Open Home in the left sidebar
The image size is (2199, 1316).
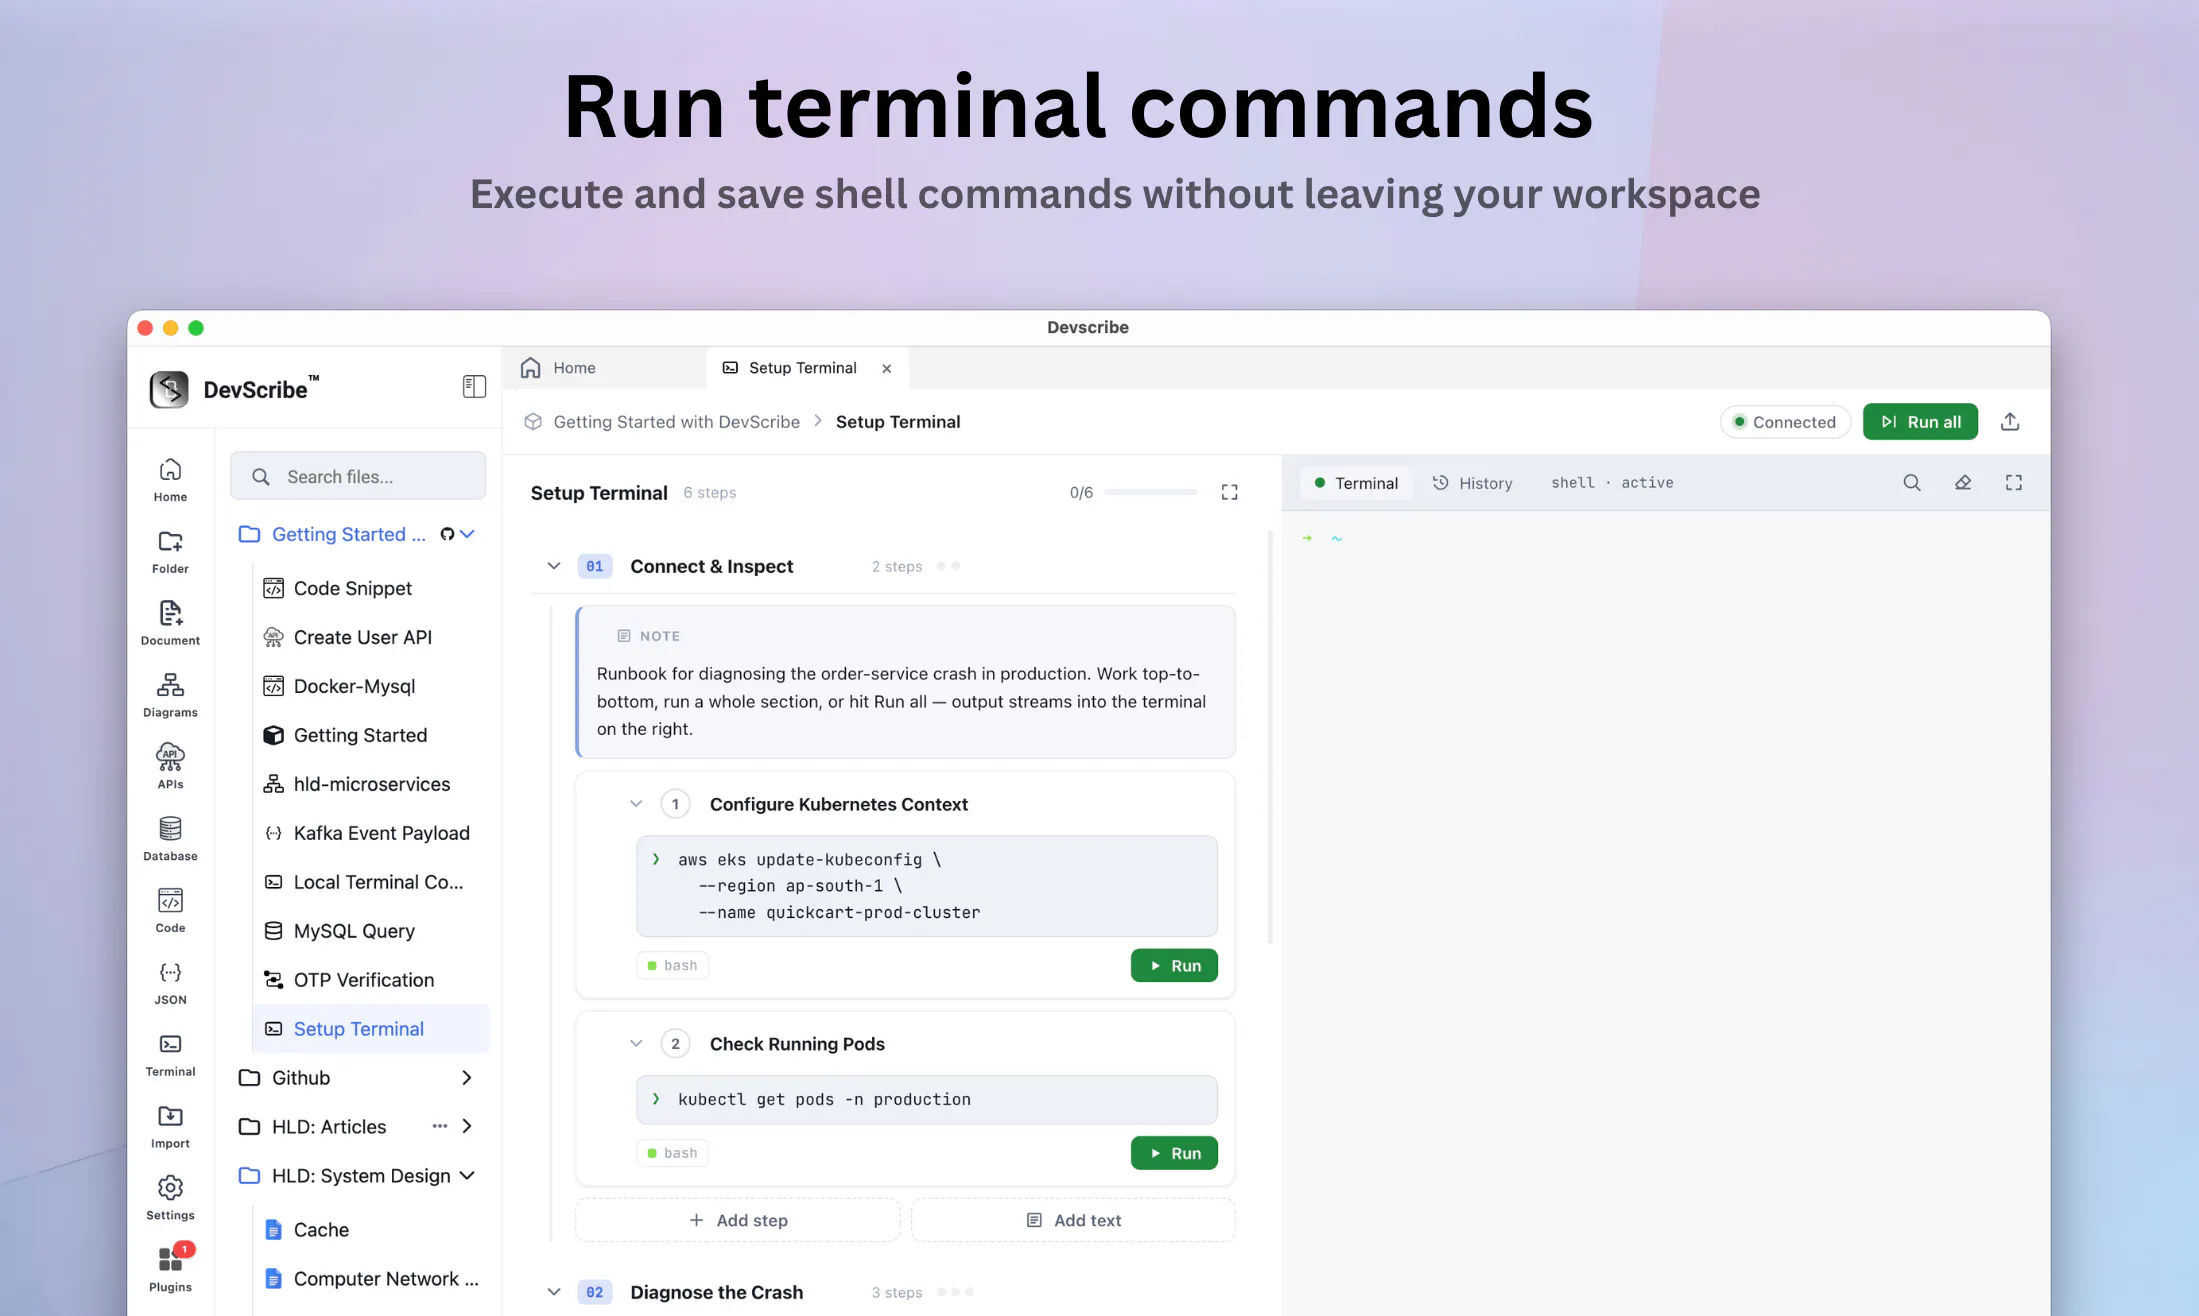170,480
